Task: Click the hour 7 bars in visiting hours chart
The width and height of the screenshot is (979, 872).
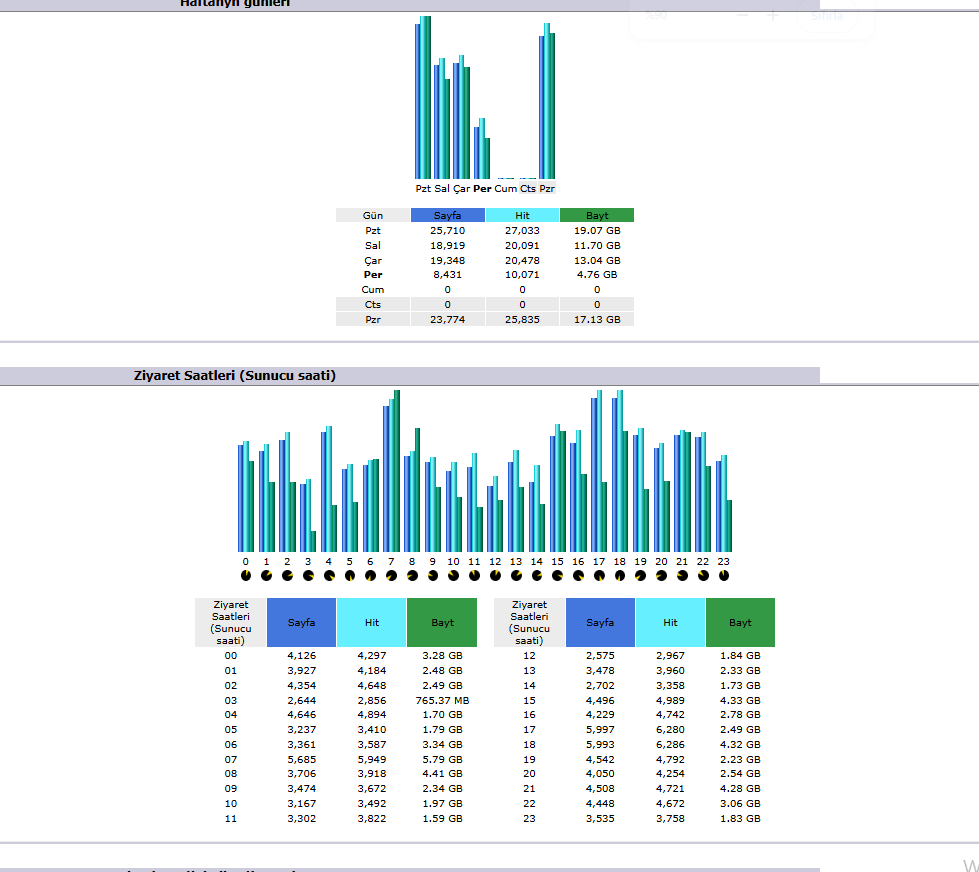Action: [x=391, y=471]
